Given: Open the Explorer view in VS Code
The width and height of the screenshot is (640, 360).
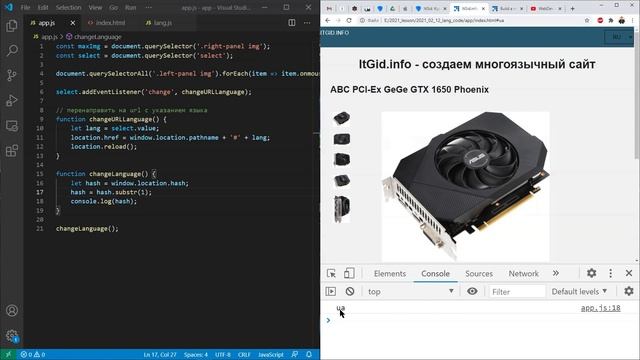Looking at the screenshot, I should [x=12, y=26].
